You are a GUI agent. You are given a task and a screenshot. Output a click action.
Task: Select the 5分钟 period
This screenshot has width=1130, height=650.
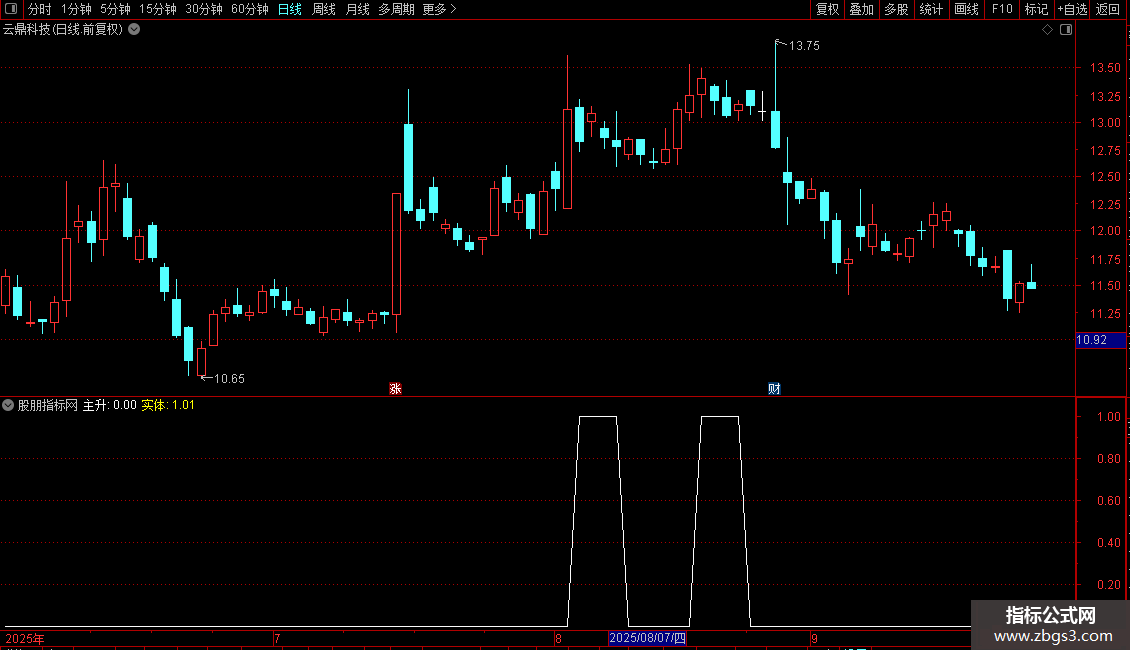point(115,9)
